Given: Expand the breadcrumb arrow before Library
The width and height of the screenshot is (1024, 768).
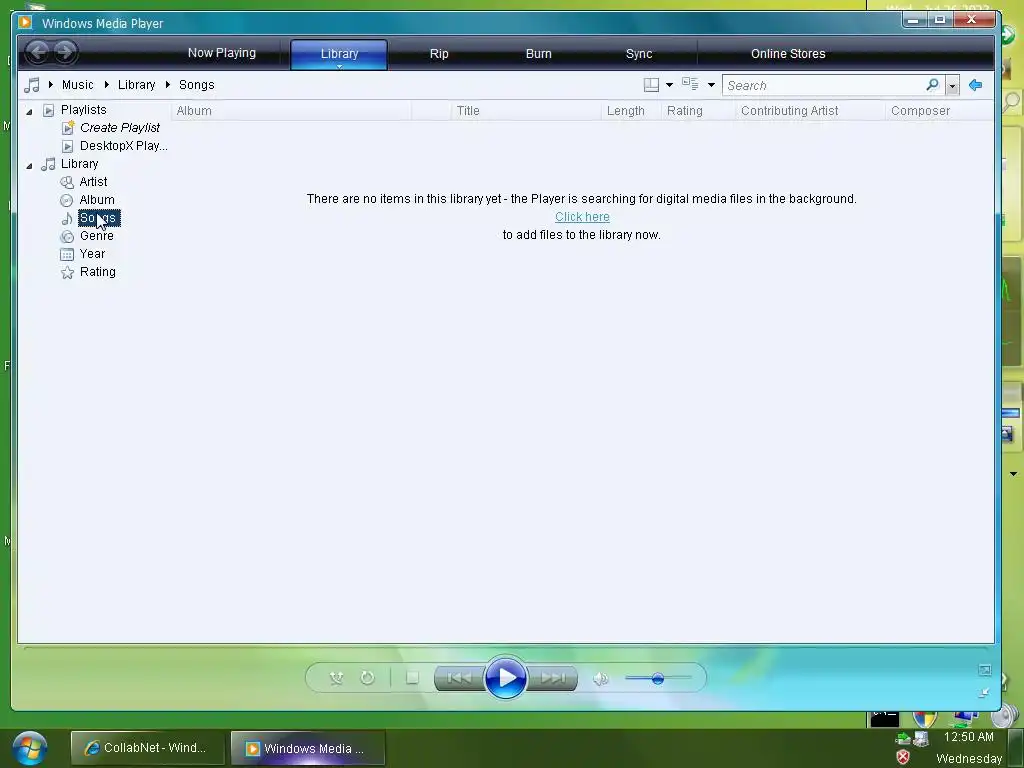Looking at the screenshot, I should 106,84.
